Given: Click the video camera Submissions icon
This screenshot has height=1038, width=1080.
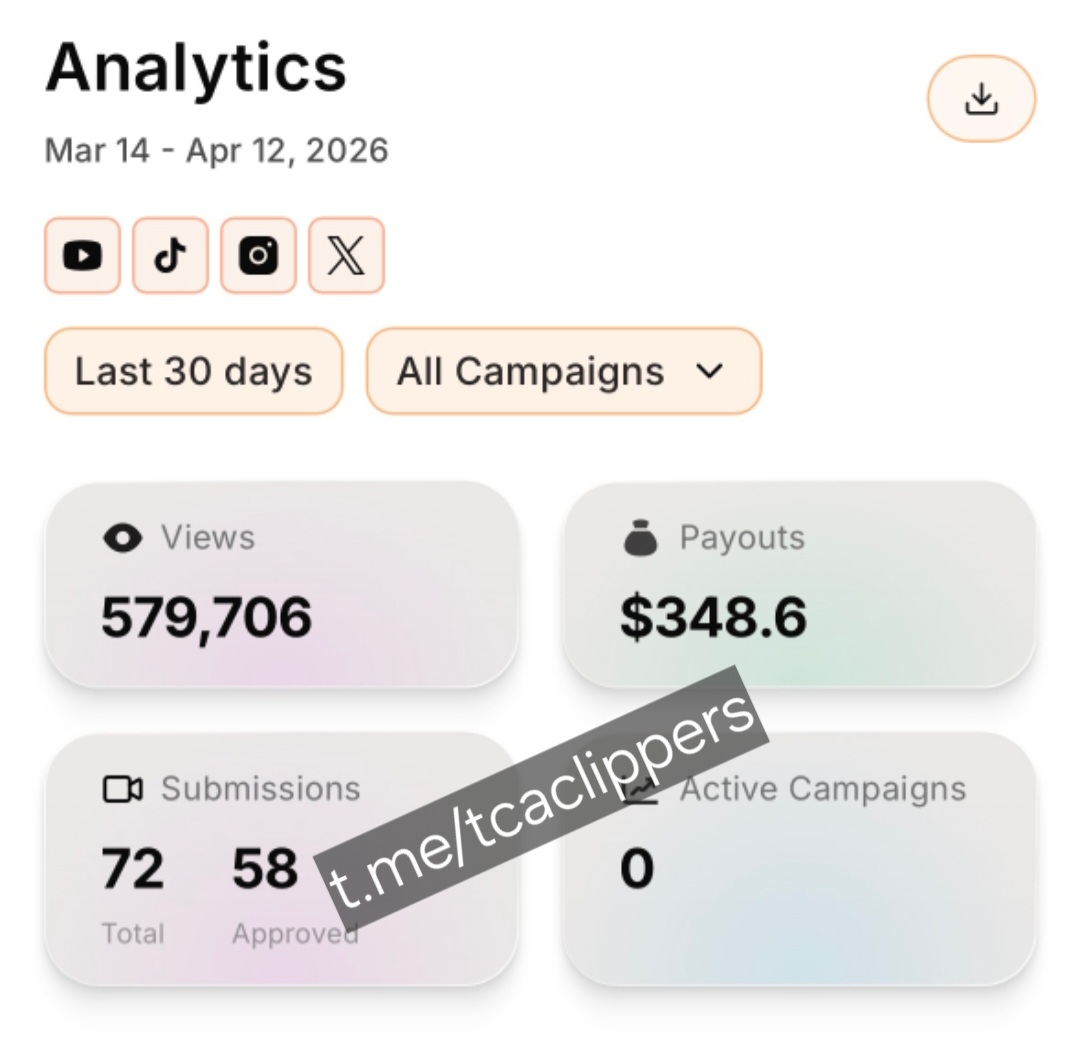Looking at the screenshot, I should (122, 789).
